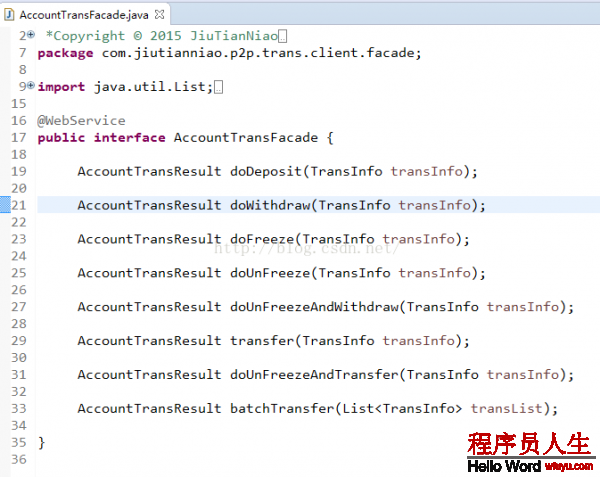Click the doFreeze method name
This screenshot has width=600, height=477.
(x=262, y=239)
